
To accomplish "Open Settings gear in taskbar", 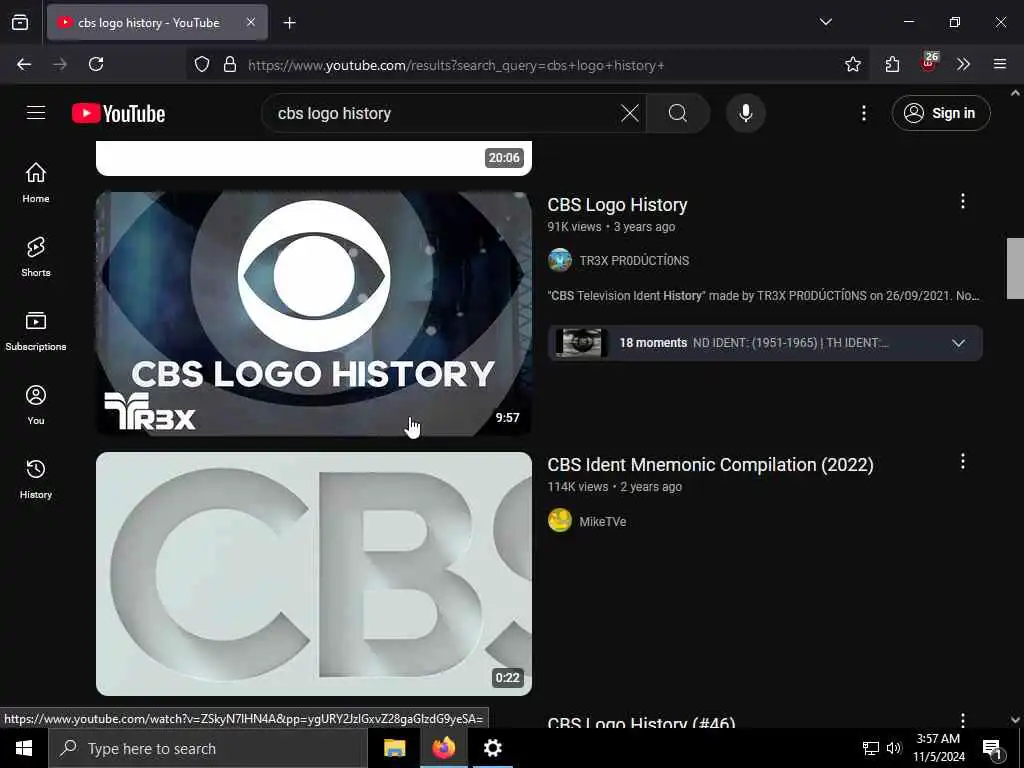I will pyautogui.click(x=492, y=748).
